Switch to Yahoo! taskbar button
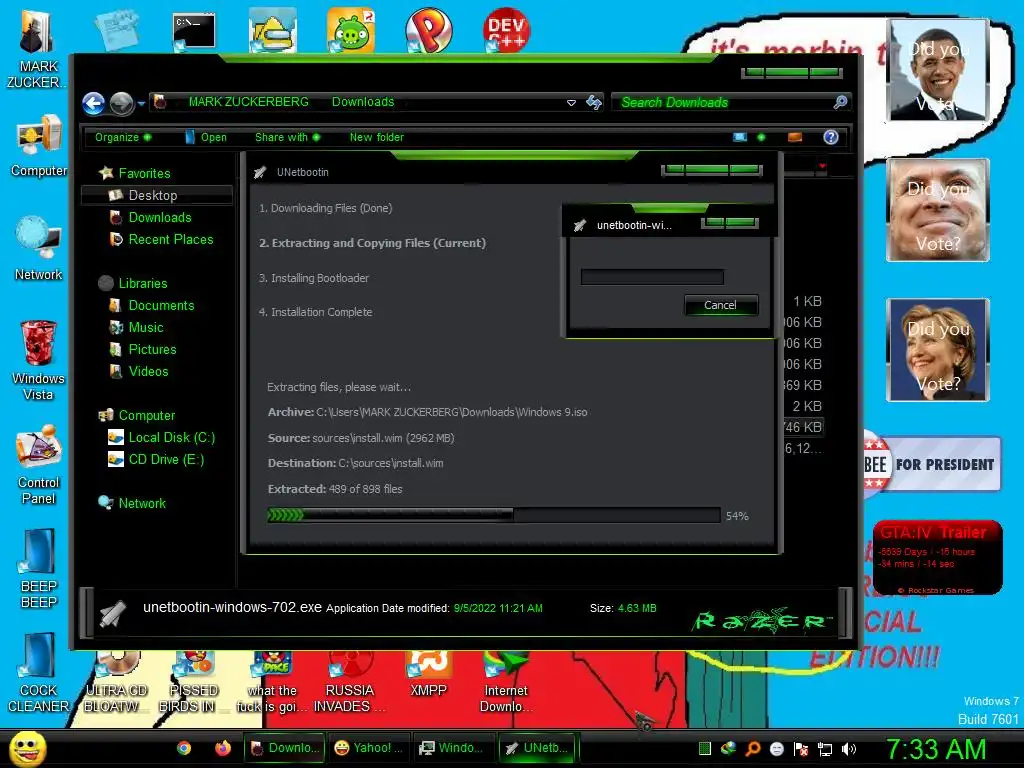The height and width of the screenshot is (768, 1024). click(368, 748)
